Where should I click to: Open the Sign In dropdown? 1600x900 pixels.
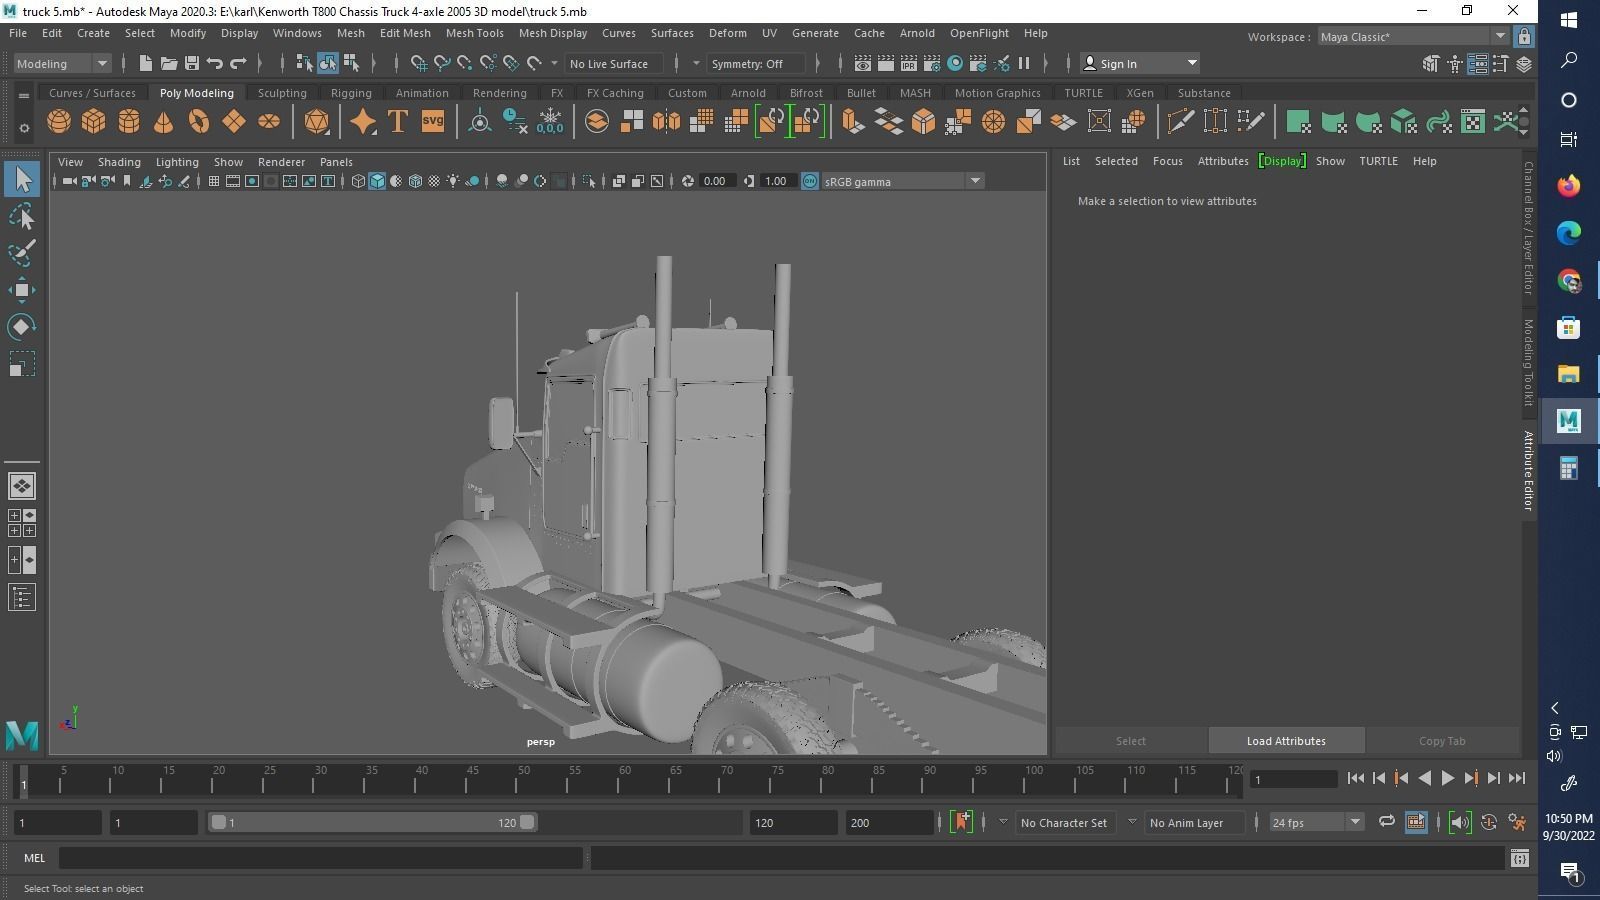pos(1141,63)
